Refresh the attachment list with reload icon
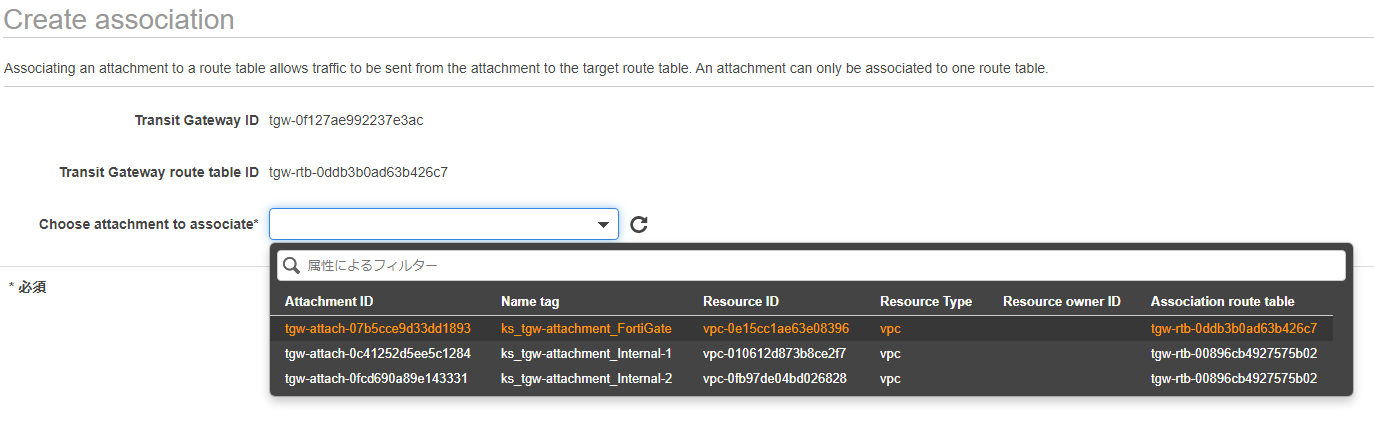 pyautogui.click(x=639, y=224)
